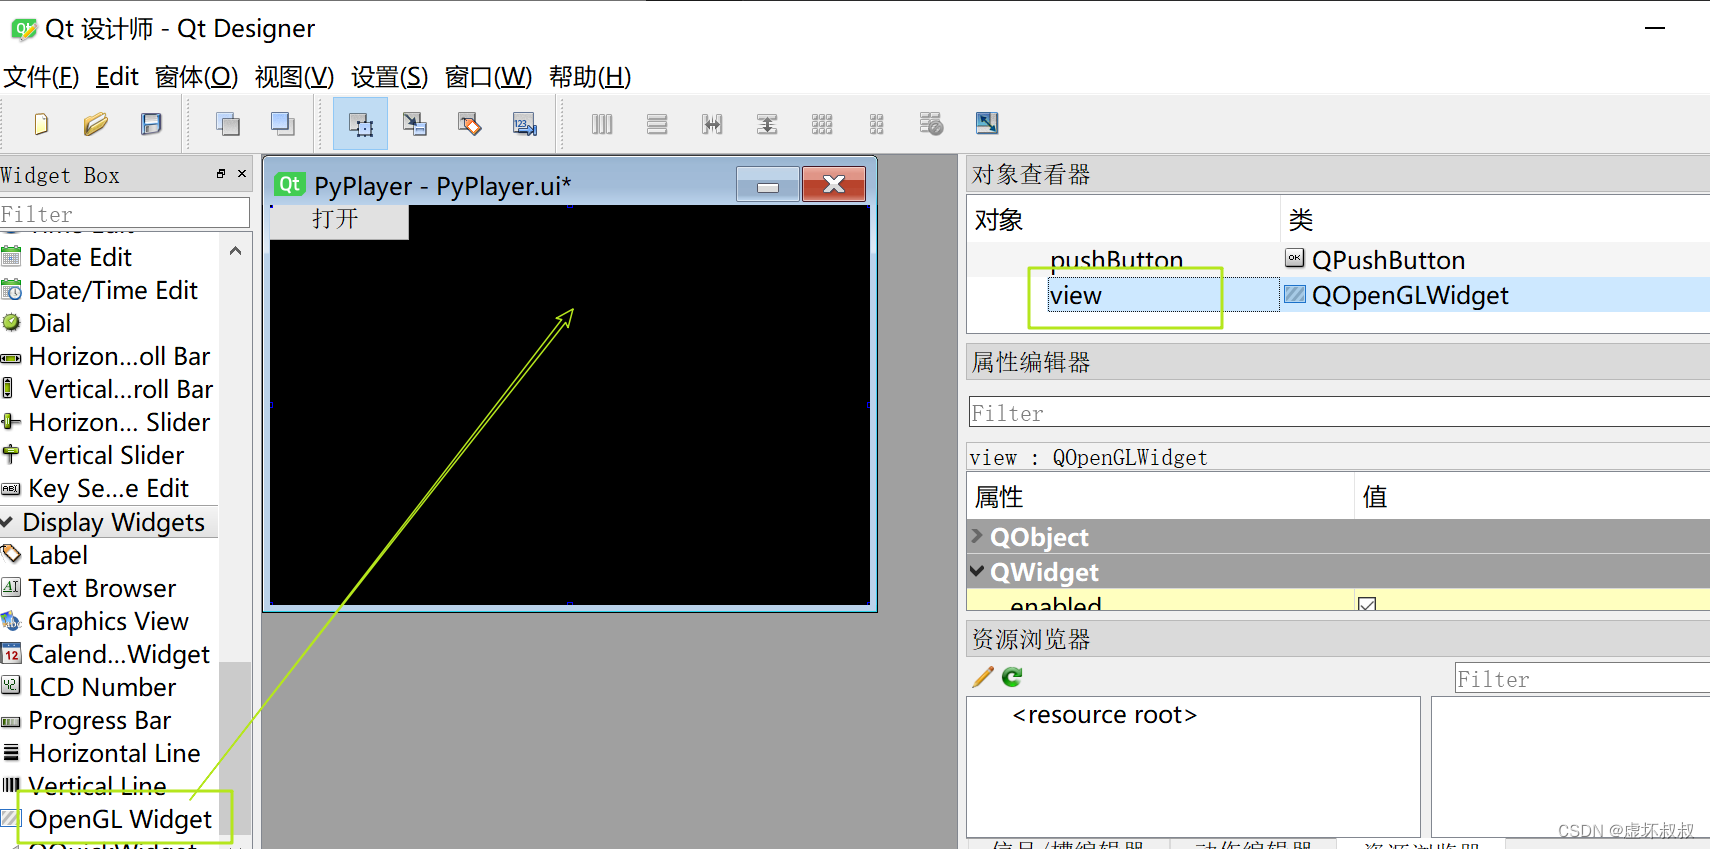Viewport: 1710px width, 849px height.
Task: Click the Lay Out in Grid icon
Action: pyautogui.click(x=822, y=124)
